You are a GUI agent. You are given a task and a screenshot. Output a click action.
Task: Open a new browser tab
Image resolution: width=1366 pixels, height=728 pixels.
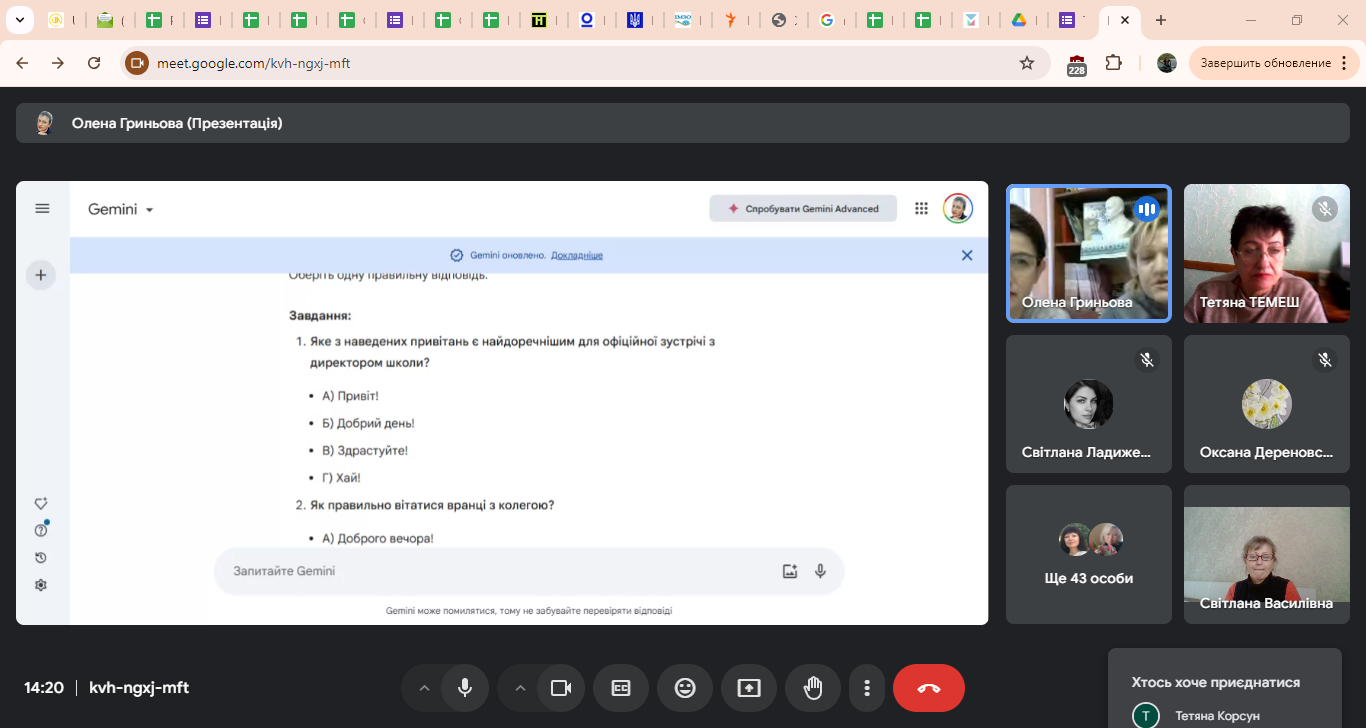tap(1161, 20)
